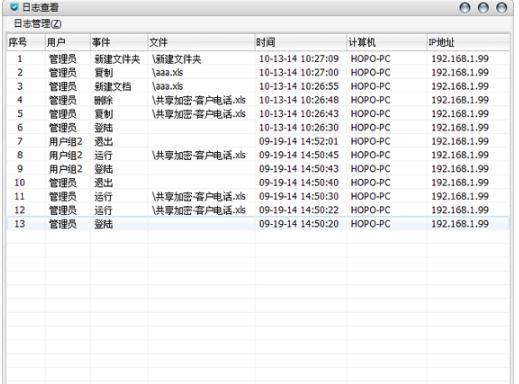Image resolution: width=519 pixels, height=384 pixels.
Task: Open the 日志管理(Z) menu
Action: coord(38,24)
